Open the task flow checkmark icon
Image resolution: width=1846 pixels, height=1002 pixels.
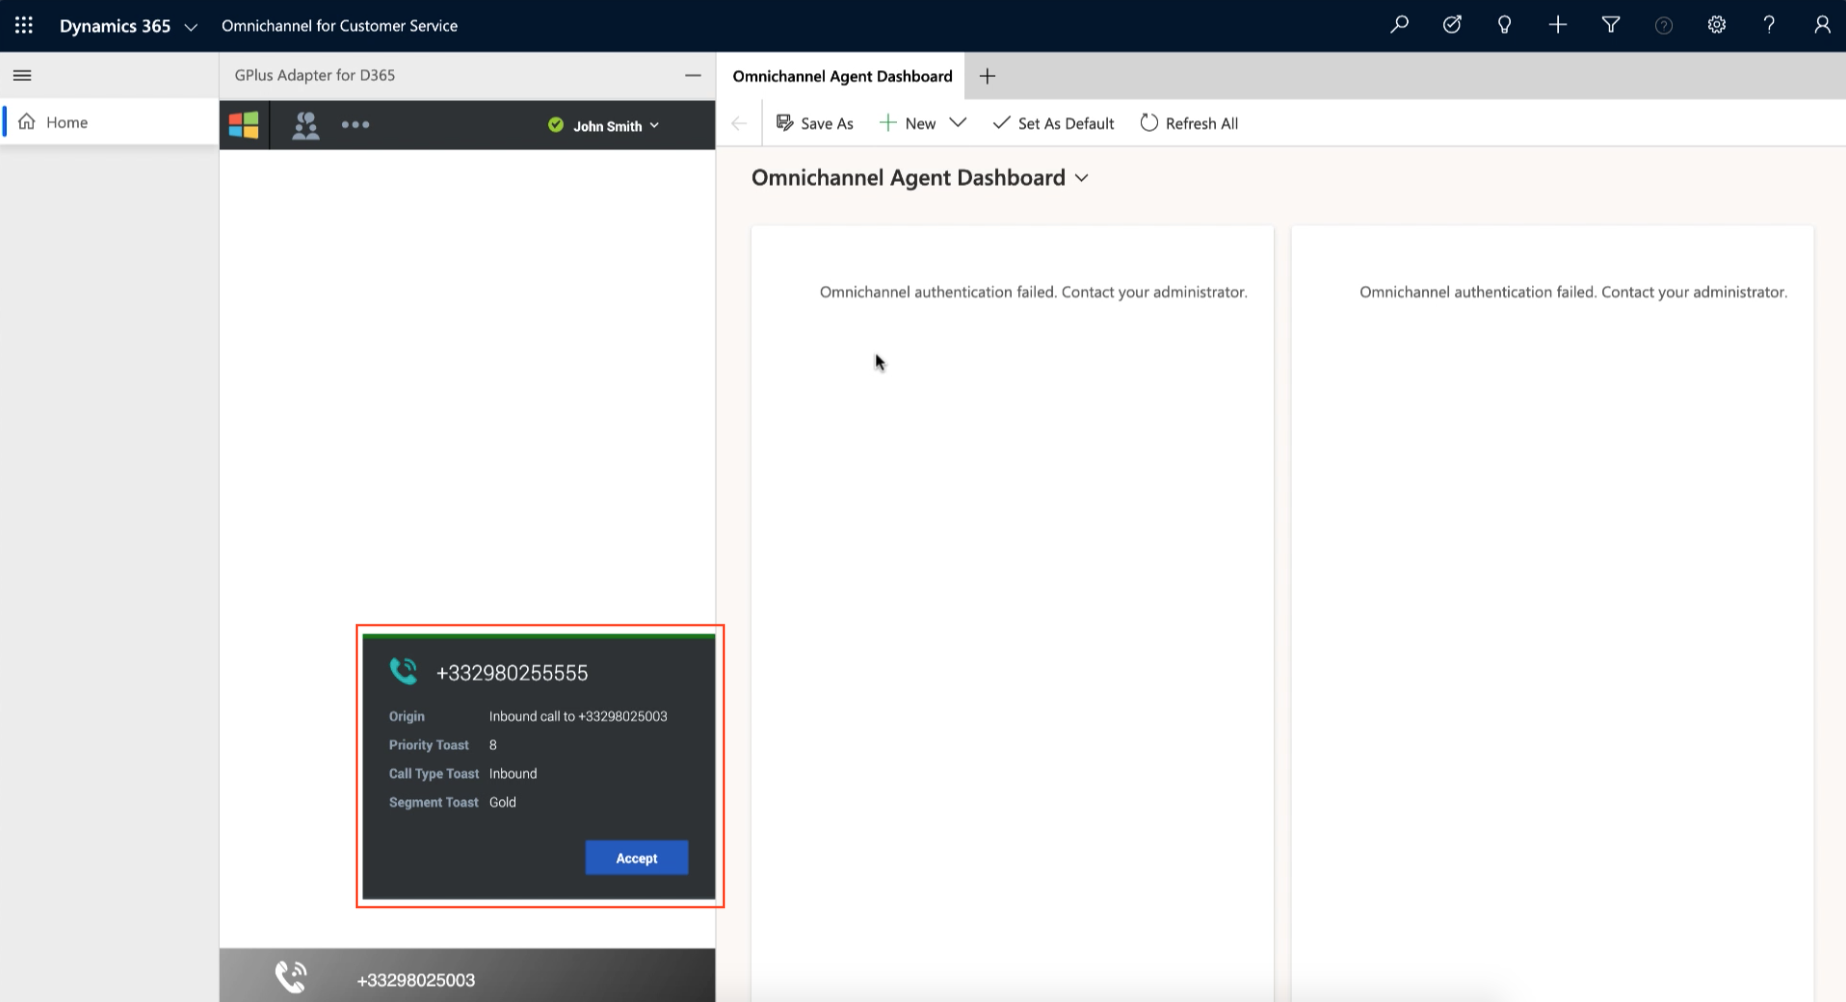[1452, 25]
